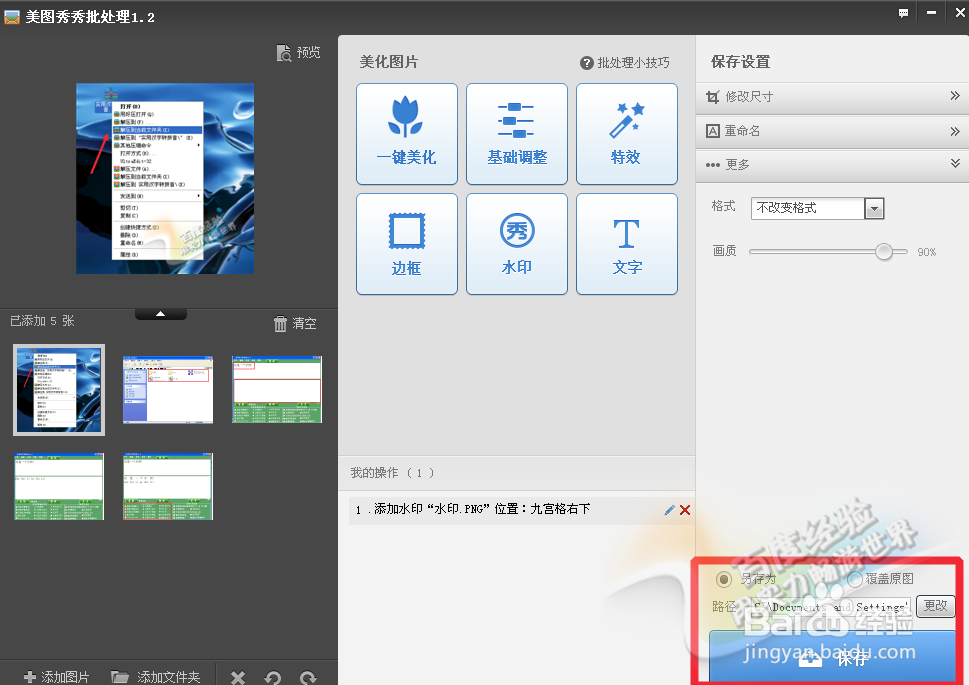Edit the watermark operation with pencil icon

click(669, 510)
